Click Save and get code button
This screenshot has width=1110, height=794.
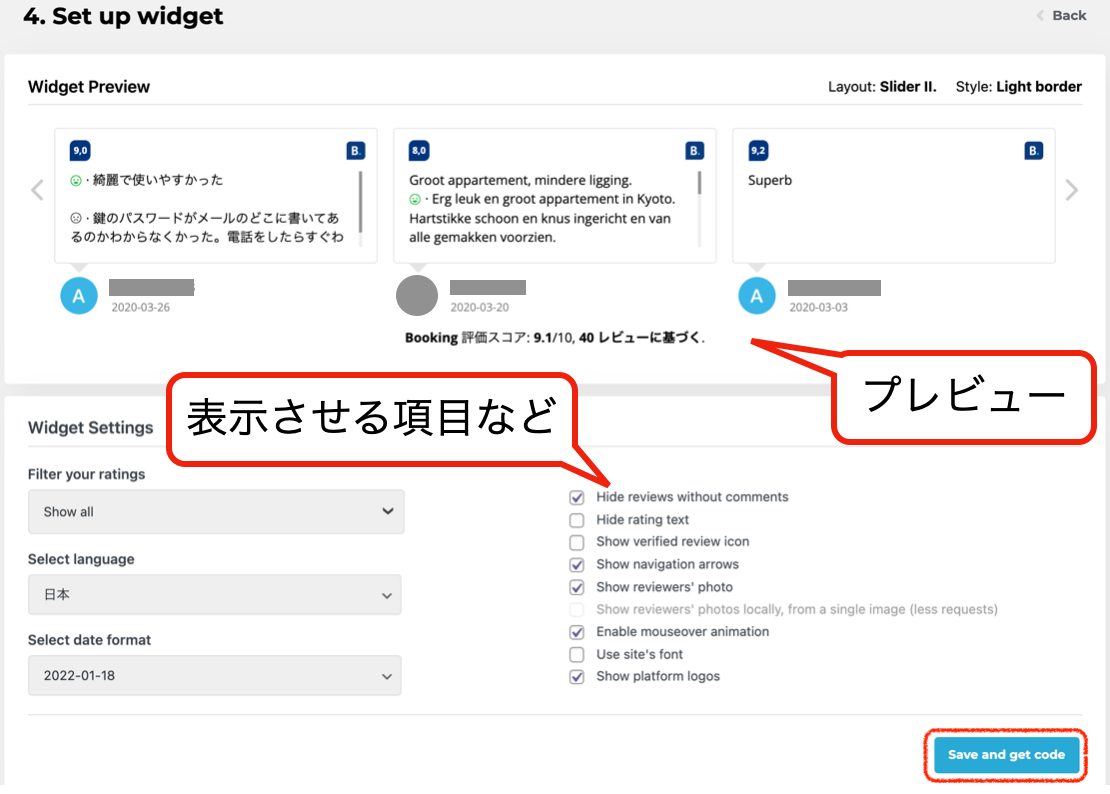pyautogui.click(x=1006, y=755)
